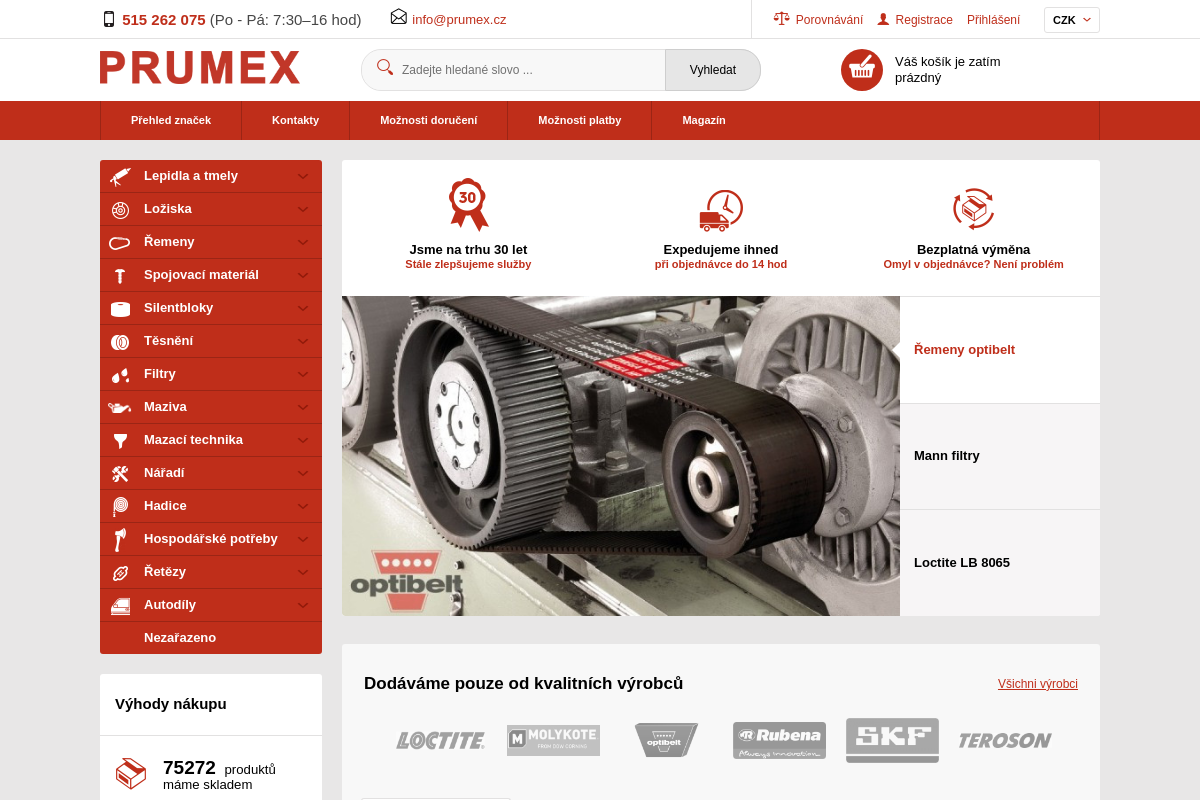Click the 30 years award badge icon
1200x800 pixels.
coord(468,204)
